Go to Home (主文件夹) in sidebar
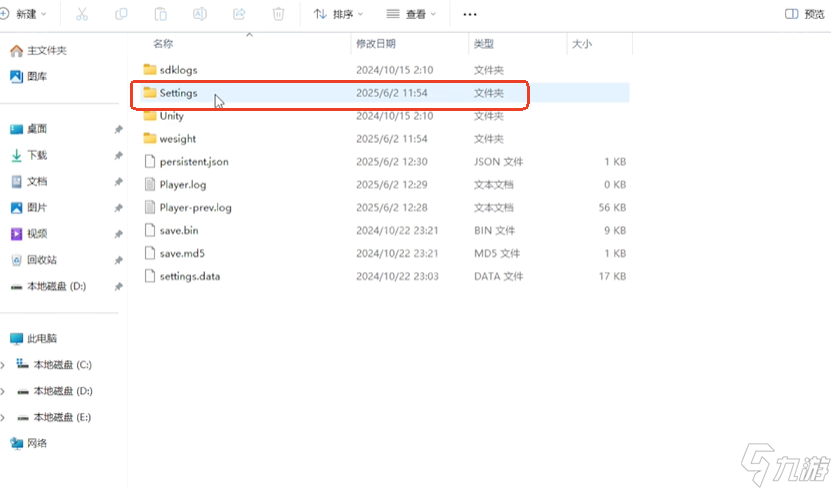This screenshot has width=831, height=488. [38, 50]
